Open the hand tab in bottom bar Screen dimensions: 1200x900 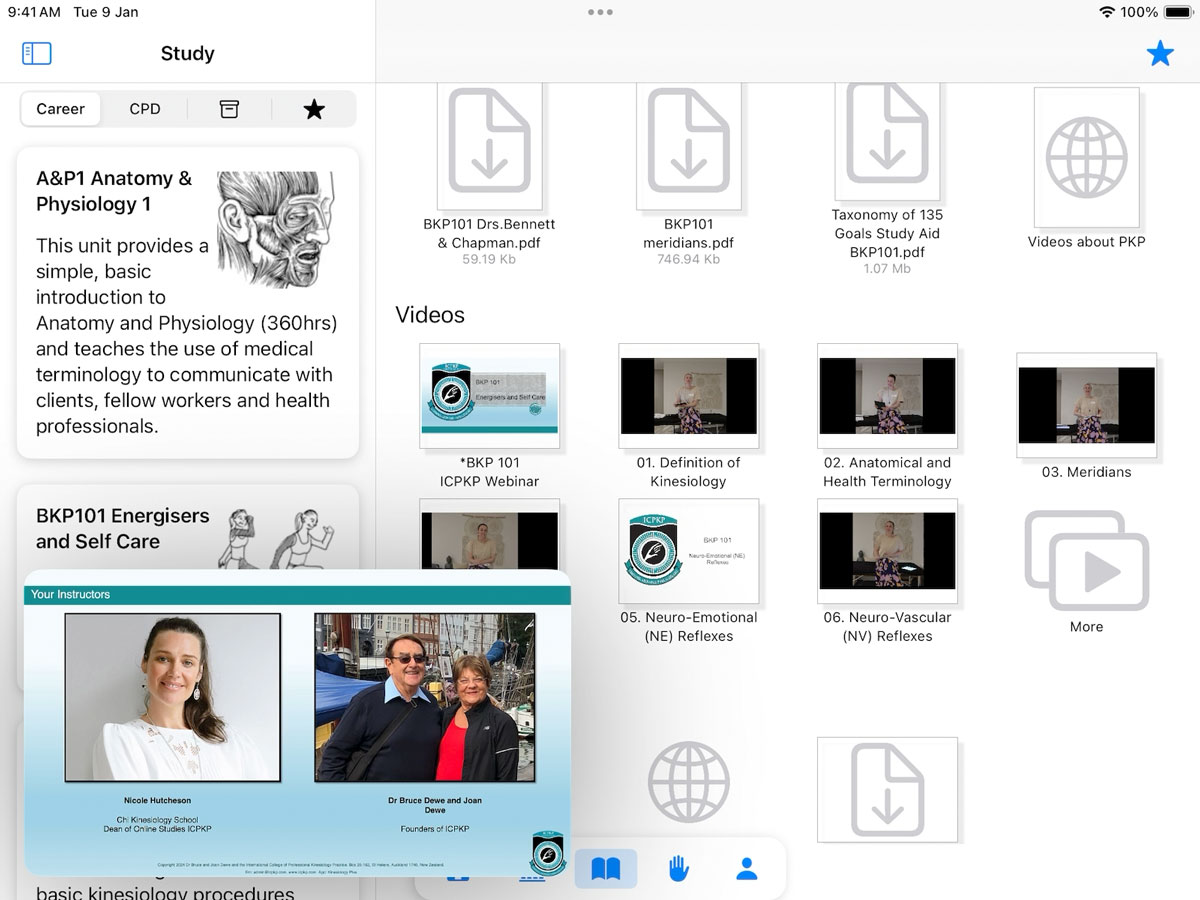coord(679,868)
